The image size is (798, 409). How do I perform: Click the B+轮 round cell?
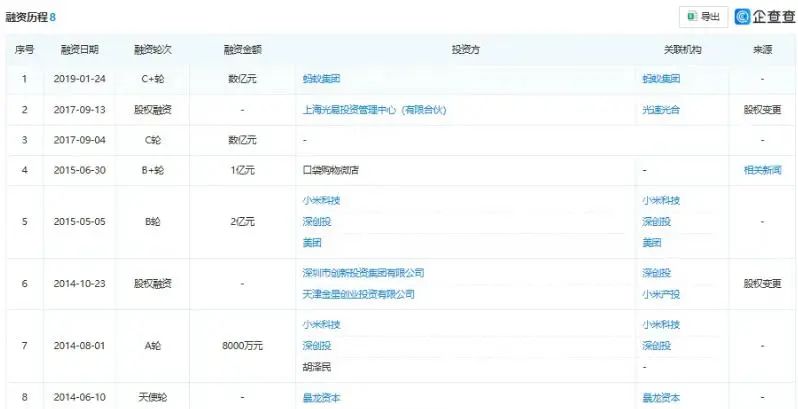pos(153,170)
